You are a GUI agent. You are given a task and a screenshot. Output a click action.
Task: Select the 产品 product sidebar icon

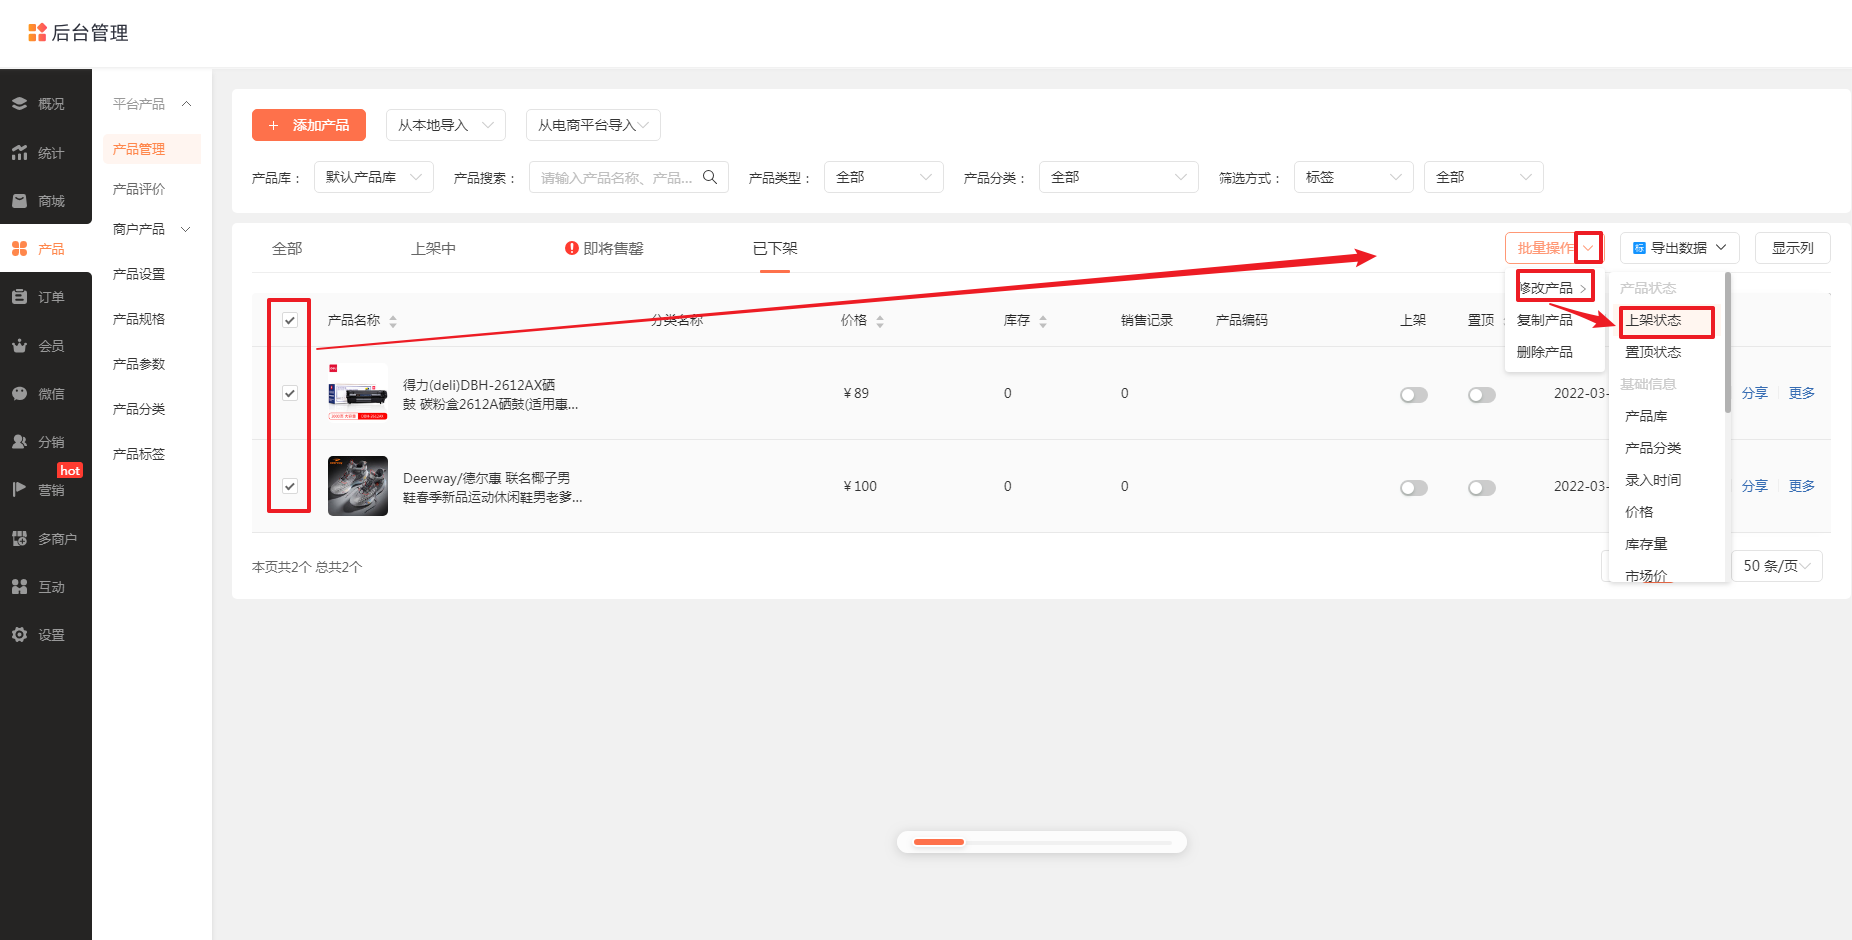[x=19, y=249]
